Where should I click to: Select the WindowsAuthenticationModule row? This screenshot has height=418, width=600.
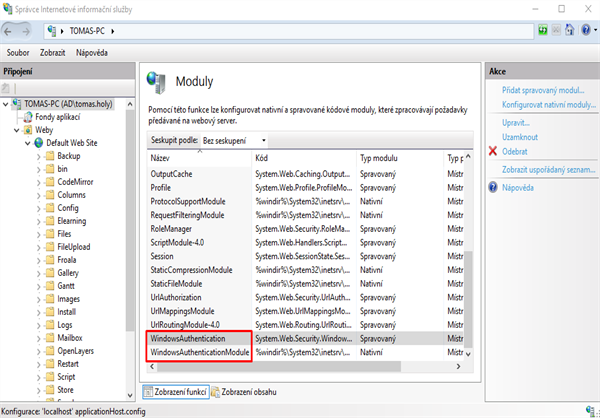(305, 352)
